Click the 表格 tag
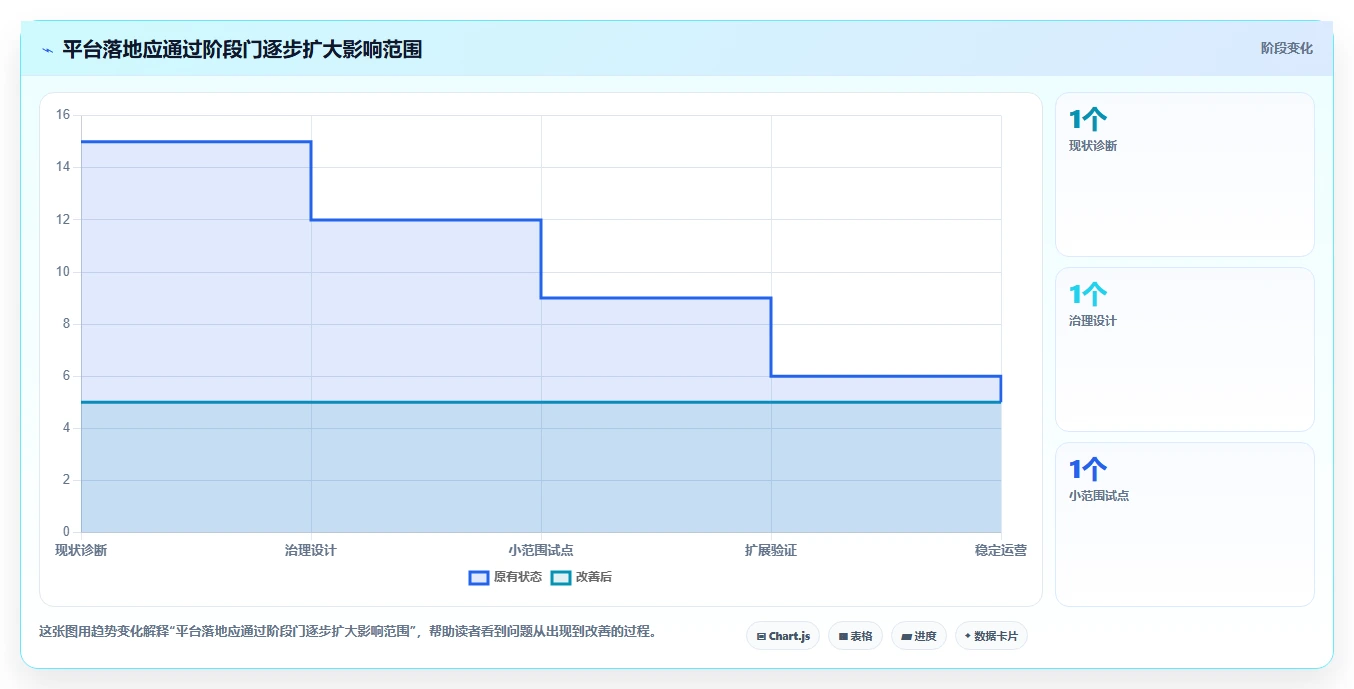 [855, 636]
